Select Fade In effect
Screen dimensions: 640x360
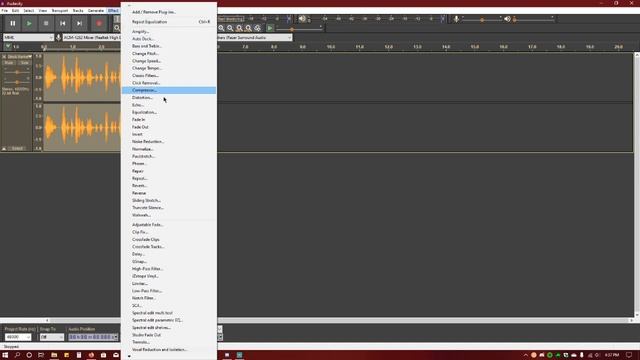tap(169, 120)
